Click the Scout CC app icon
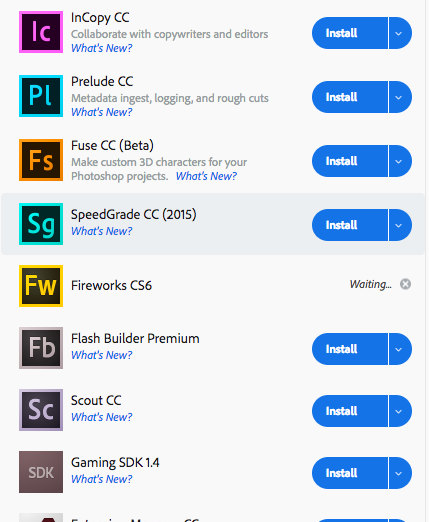Screen dimensions: 429x522 [x=41, y=410]
